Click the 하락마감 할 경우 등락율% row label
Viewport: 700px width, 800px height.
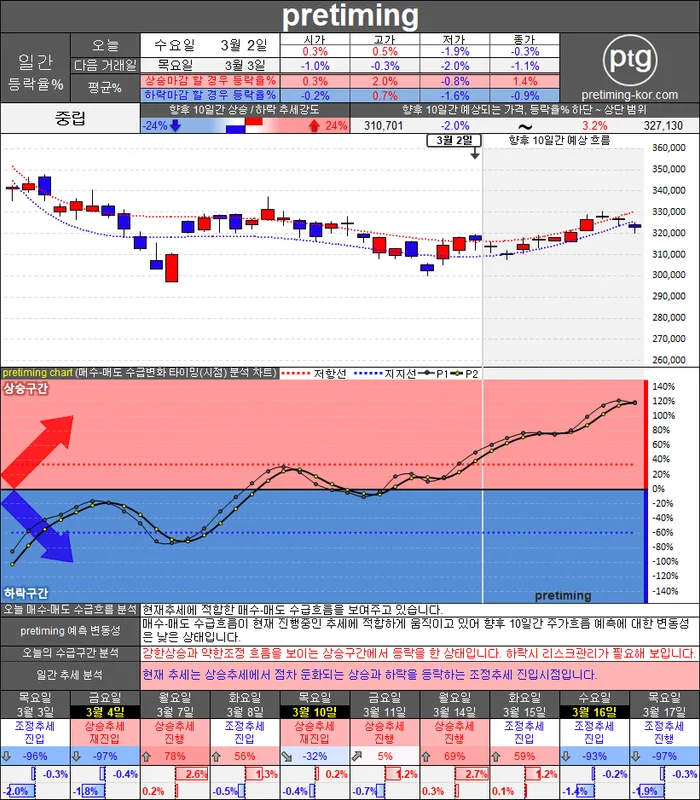(210, 95)
